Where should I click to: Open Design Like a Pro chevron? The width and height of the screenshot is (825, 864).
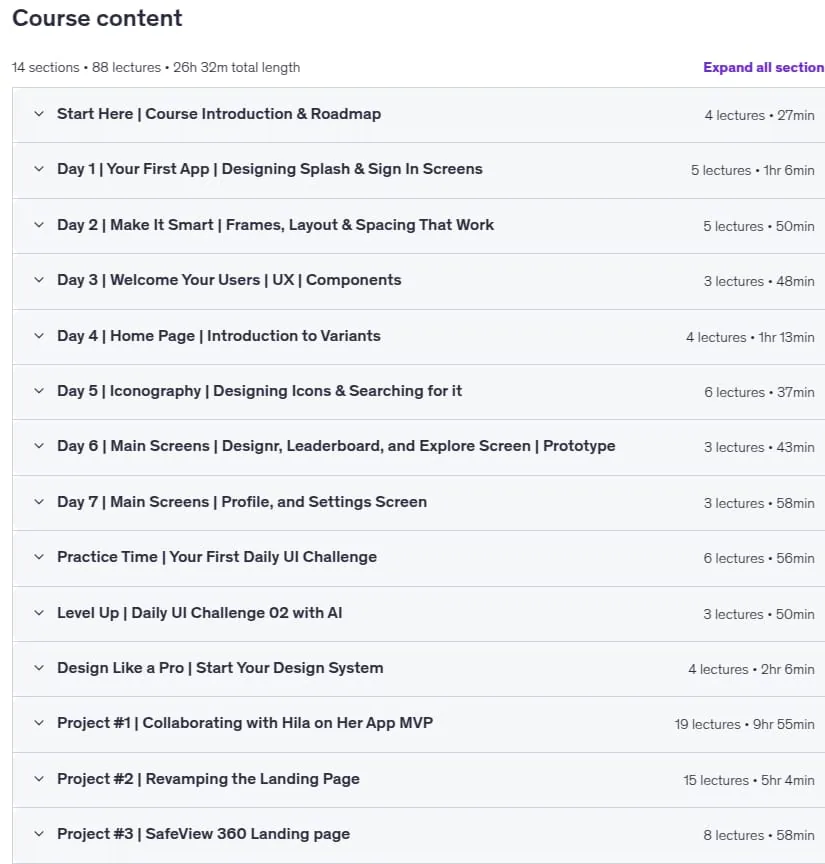[39, 668]
